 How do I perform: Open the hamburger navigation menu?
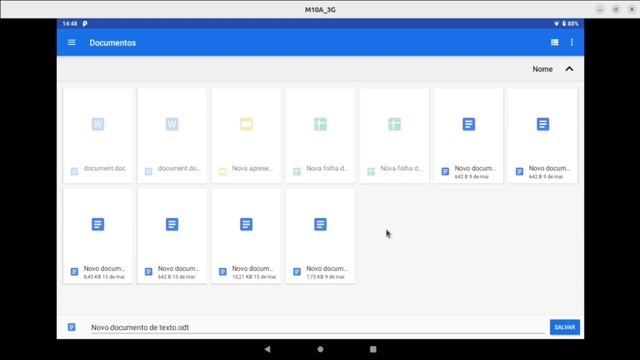tap(71, 42)
